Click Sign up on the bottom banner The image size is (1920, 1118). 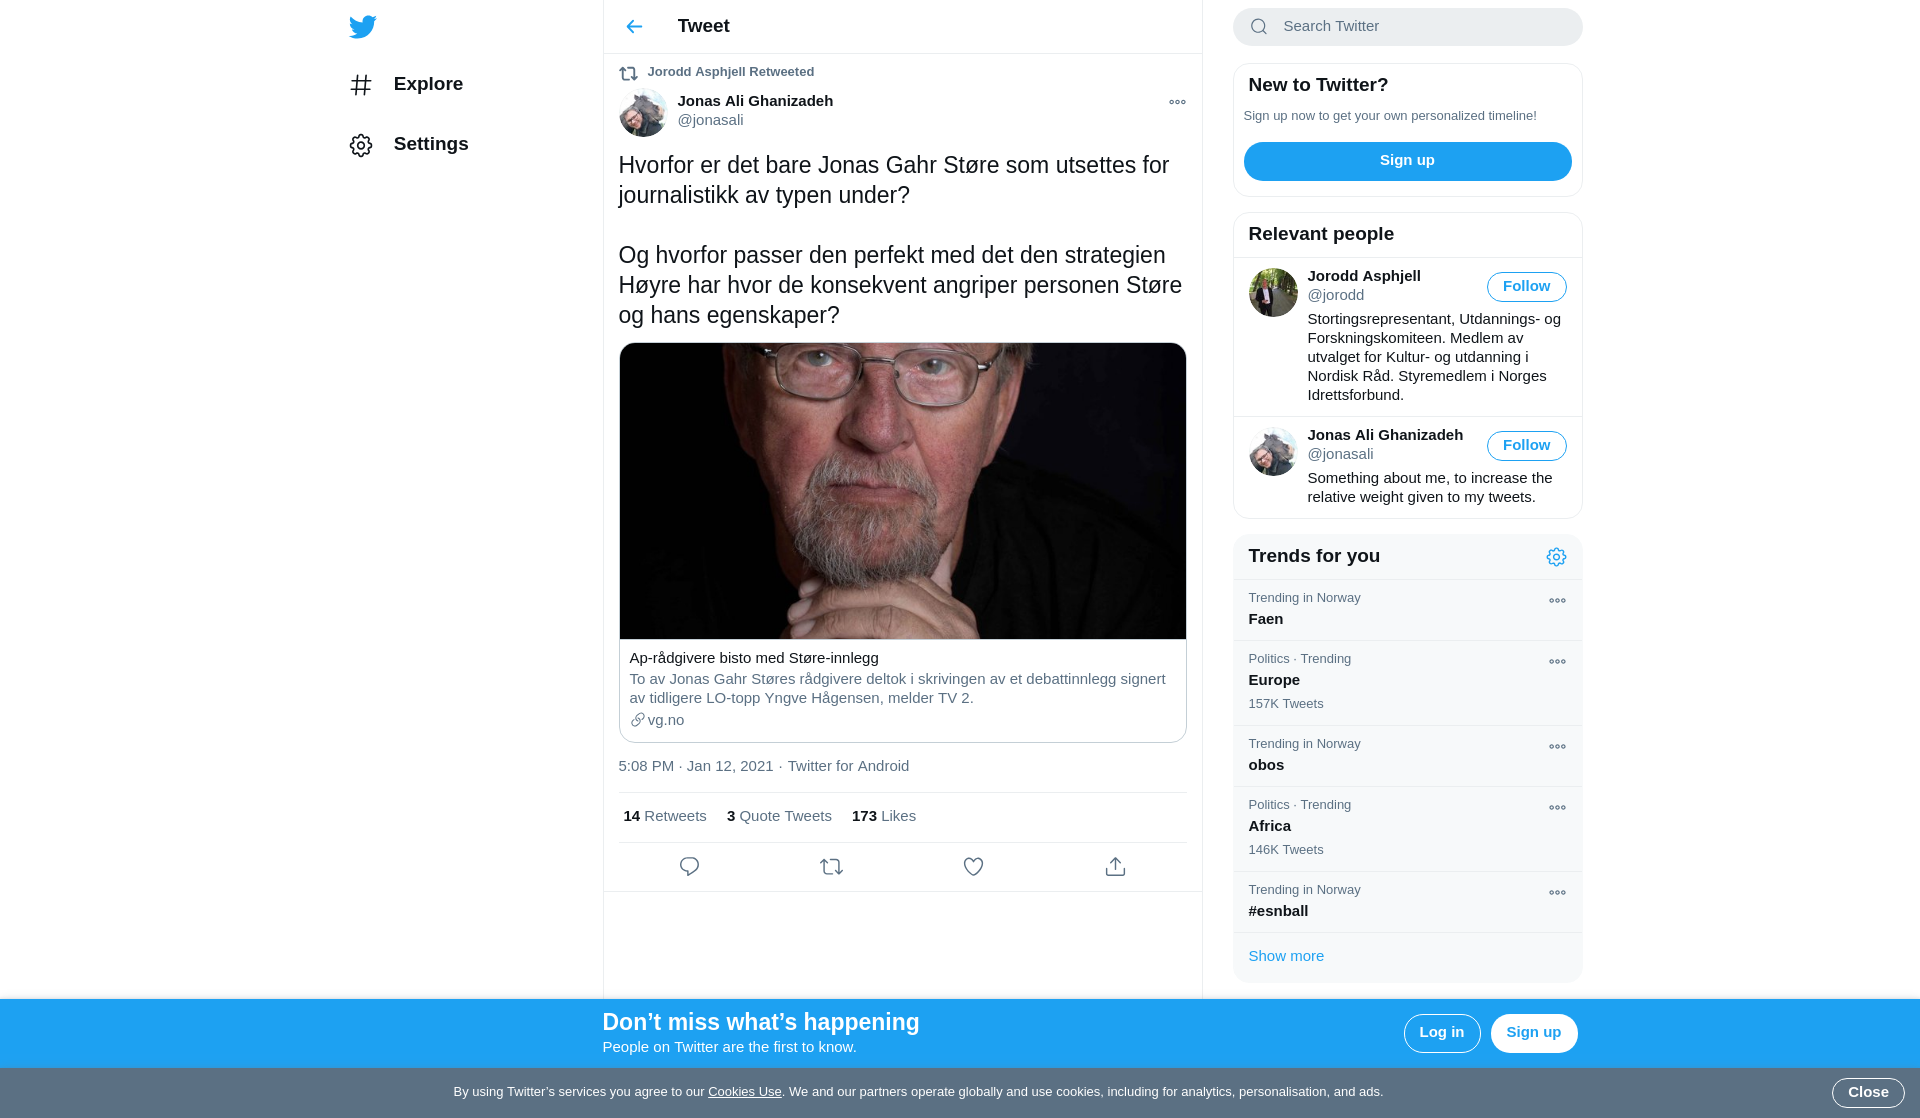coord(1533,1033)
